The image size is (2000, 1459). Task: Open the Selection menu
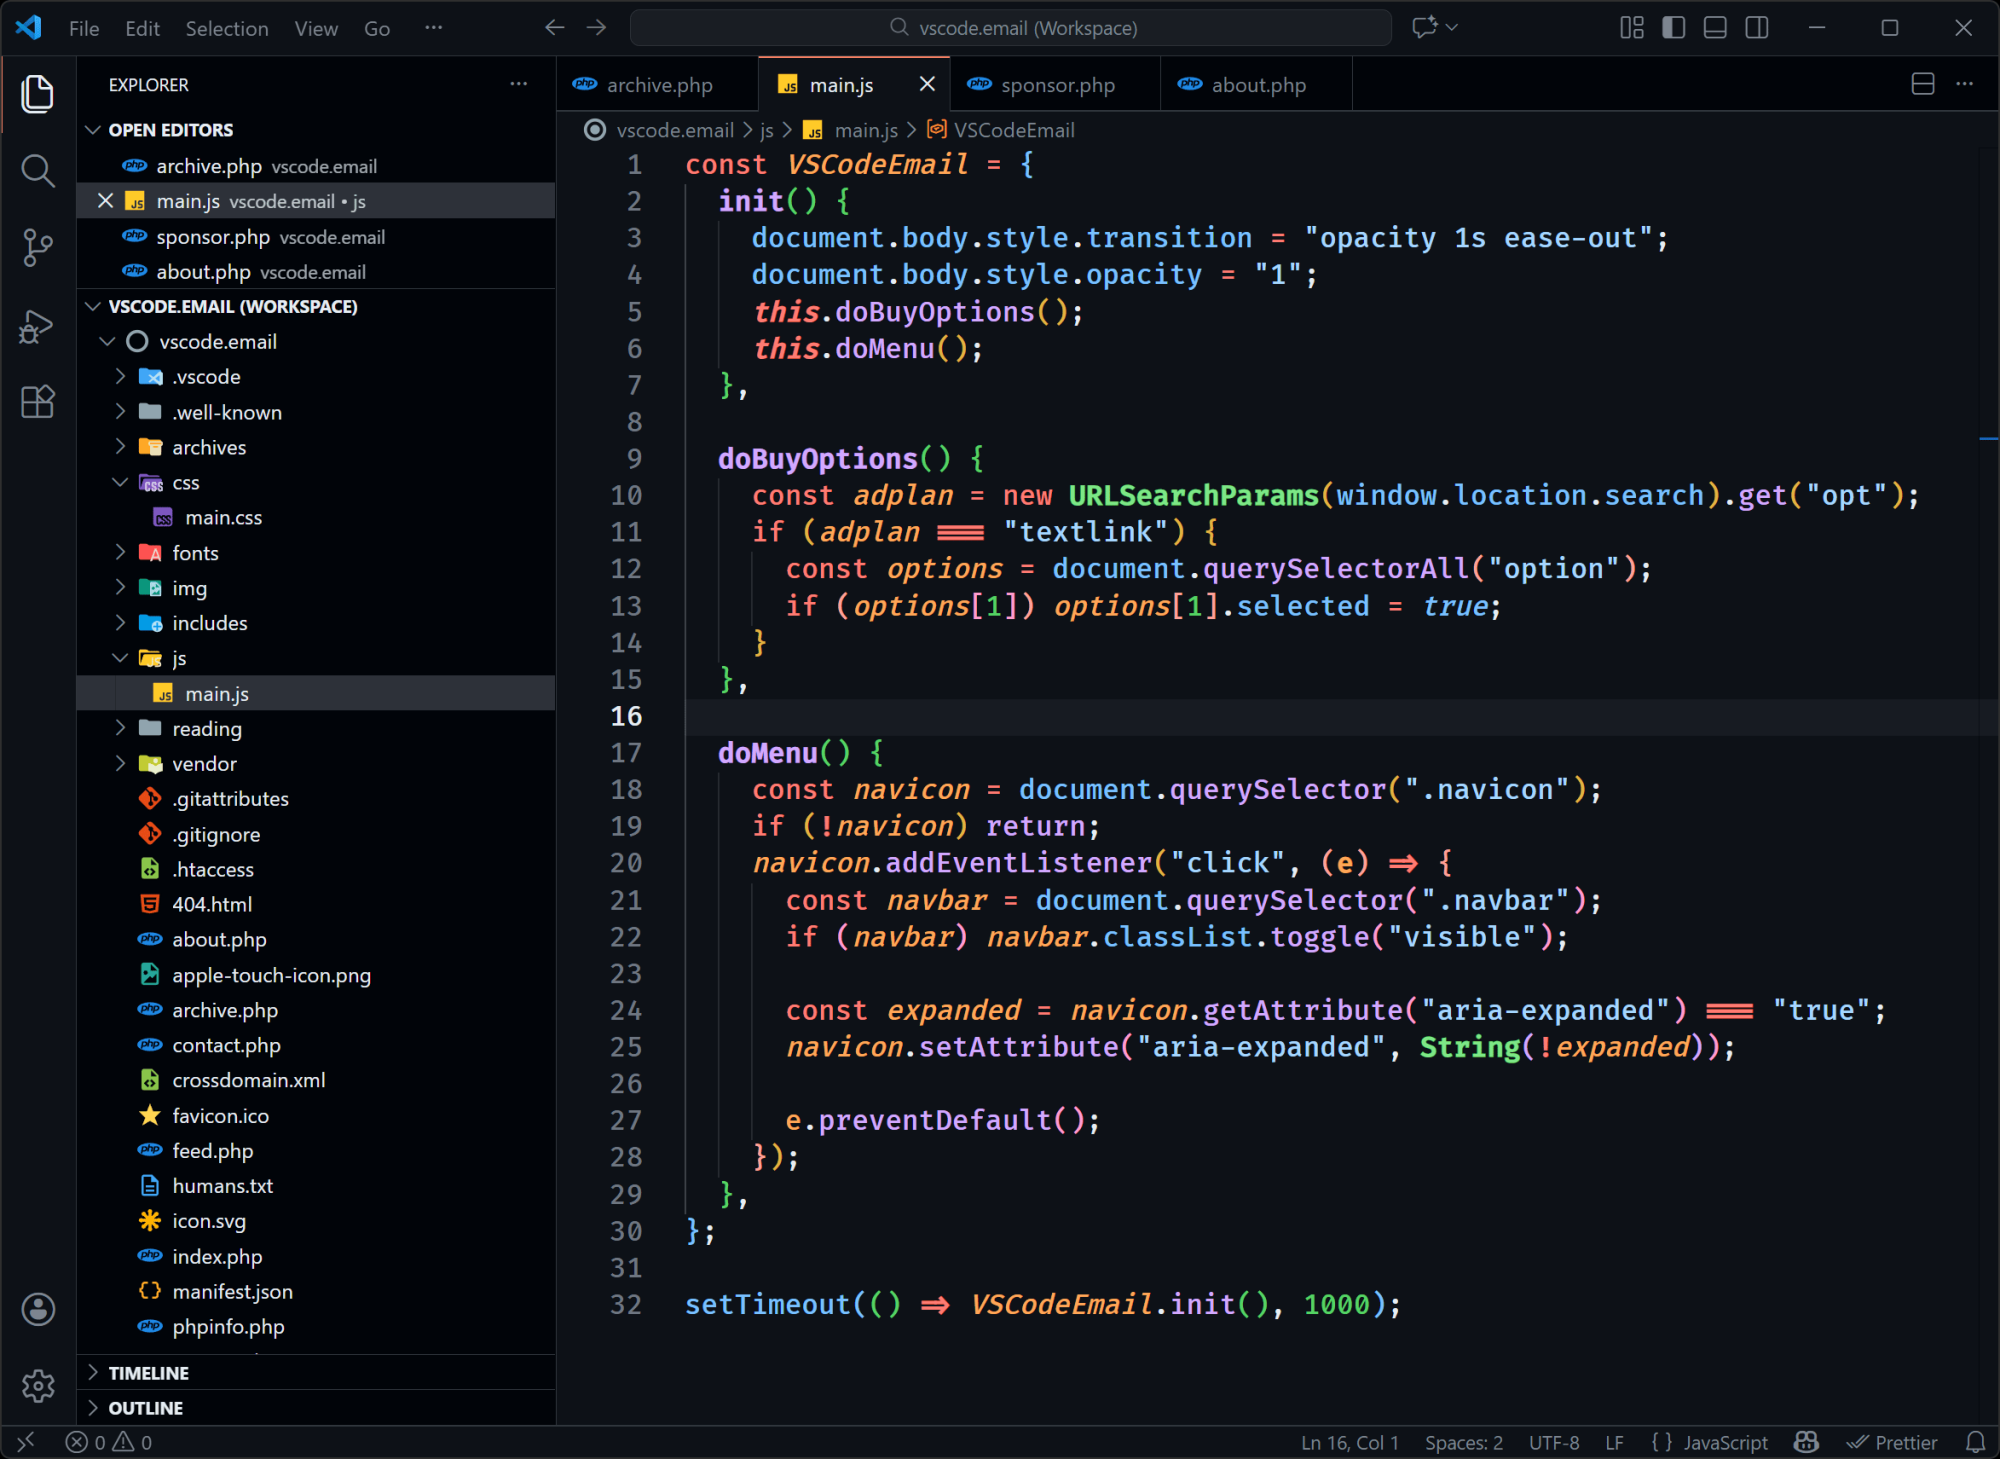227,28
